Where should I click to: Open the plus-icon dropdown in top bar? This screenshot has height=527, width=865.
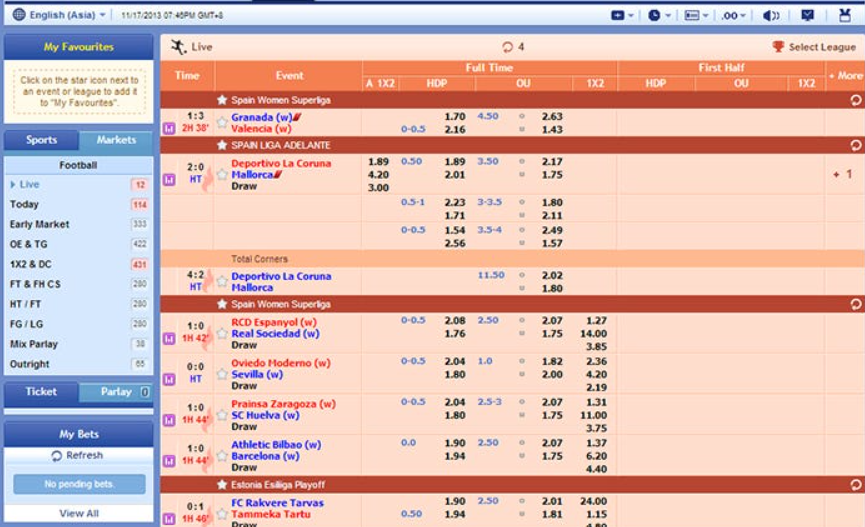(622, 15)
